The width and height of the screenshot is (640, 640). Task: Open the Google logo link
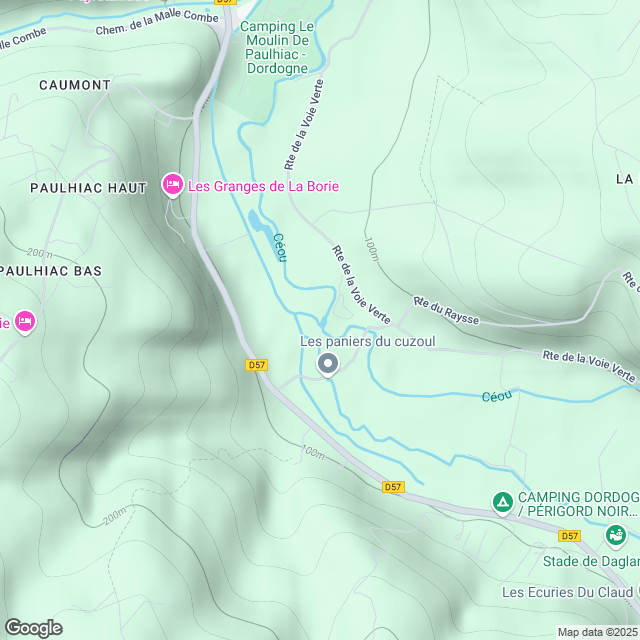[34, 629]
